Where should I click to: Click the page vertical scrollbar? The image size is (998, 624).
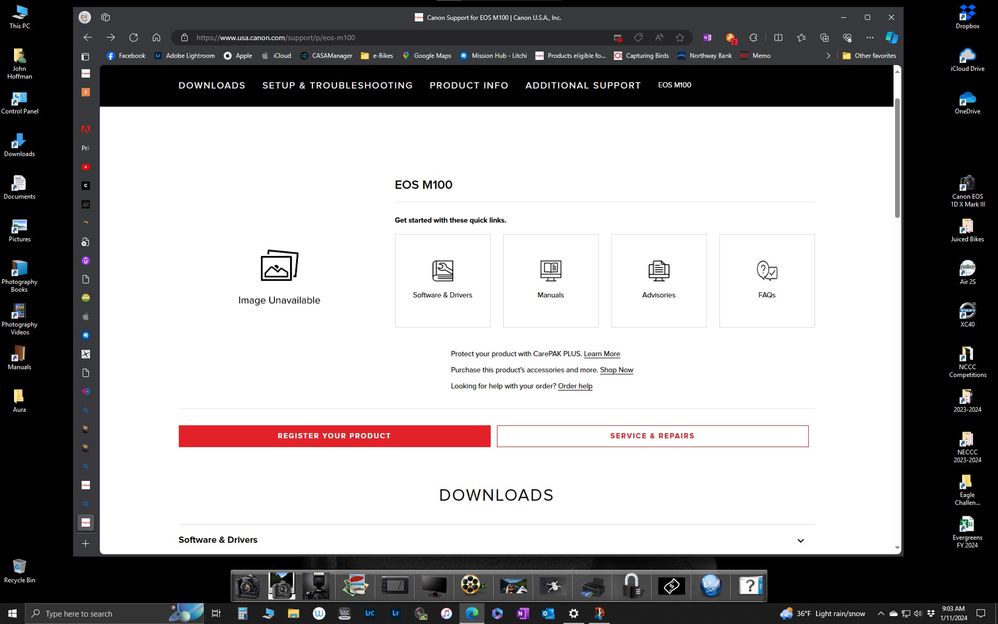pos(897,160)
